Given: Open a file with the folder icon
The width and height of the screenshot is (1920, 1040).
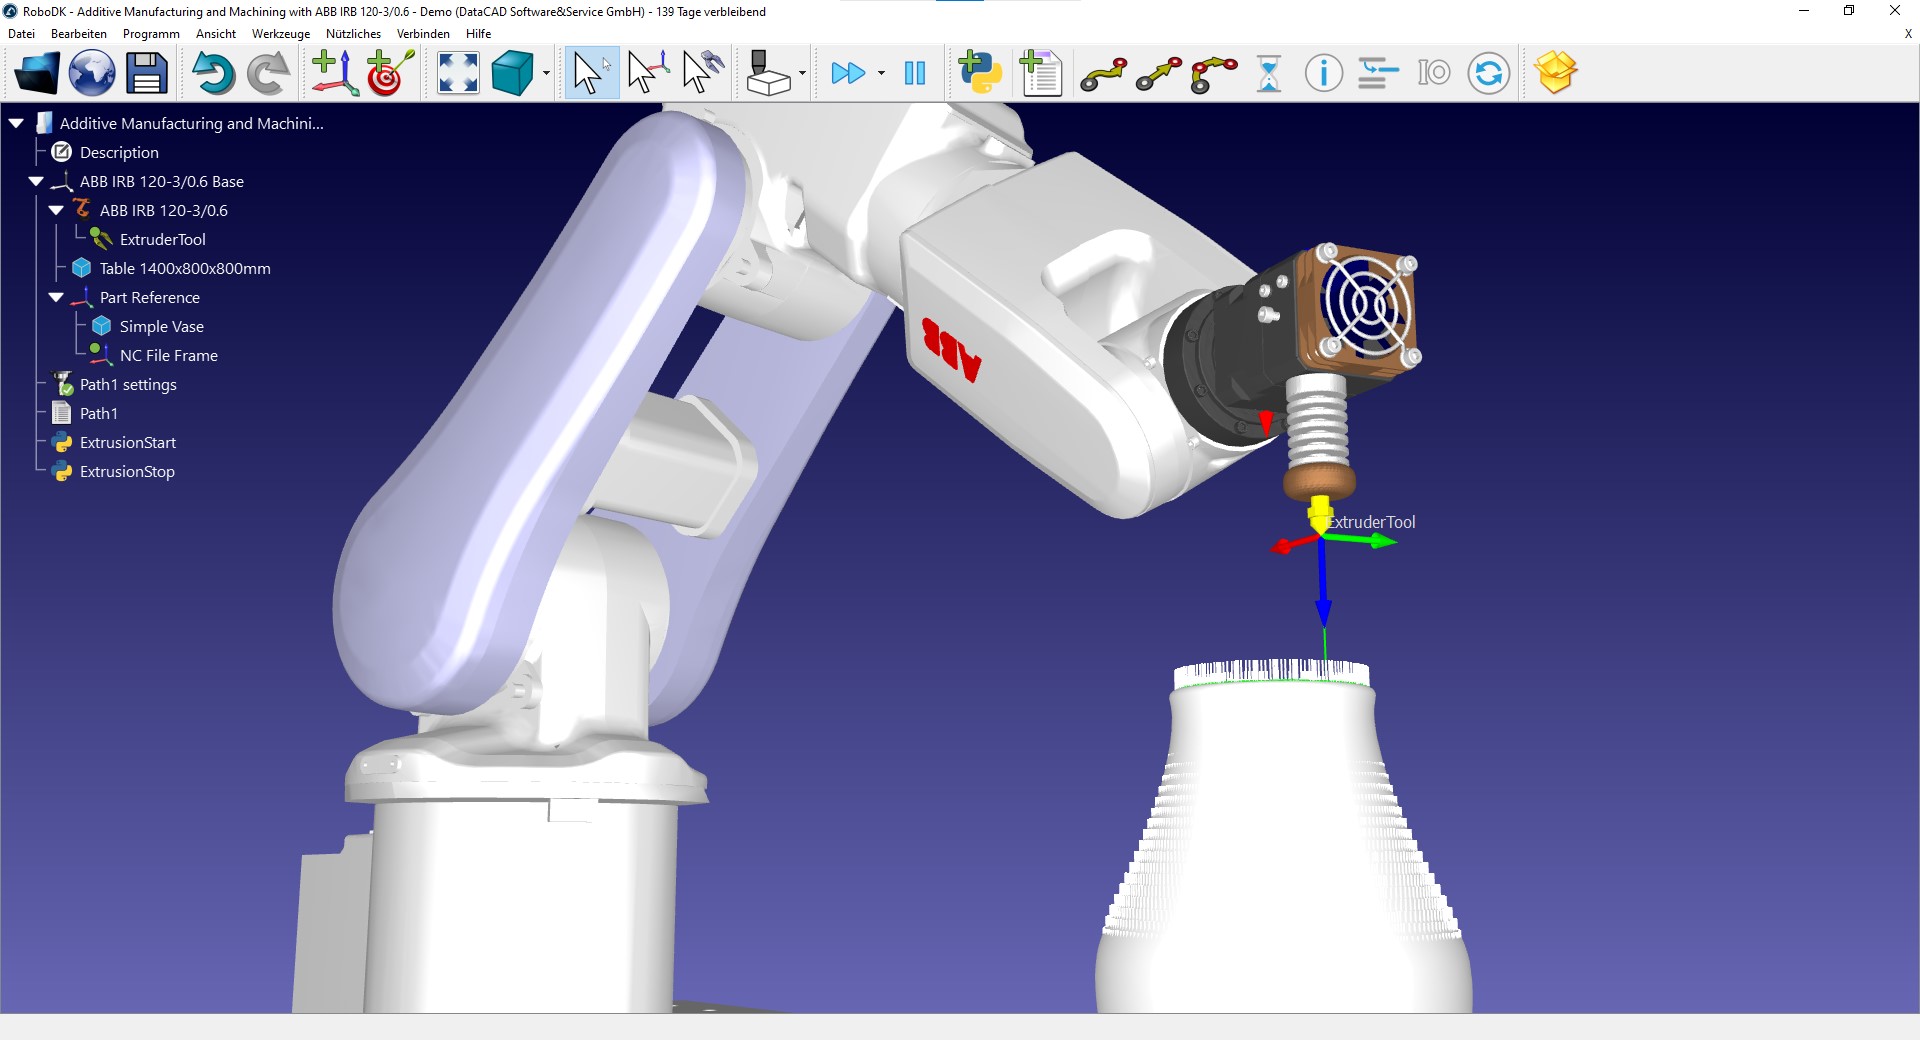Looking at the screenshot, I should click(37, 73).
